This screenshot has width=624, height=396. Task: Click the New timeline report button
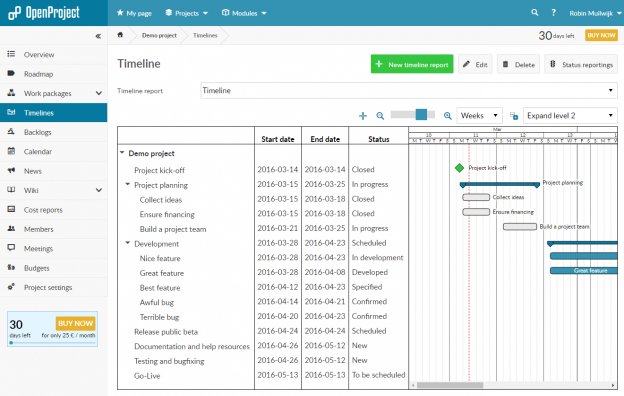pyautogui.click(x=412, y=64)
